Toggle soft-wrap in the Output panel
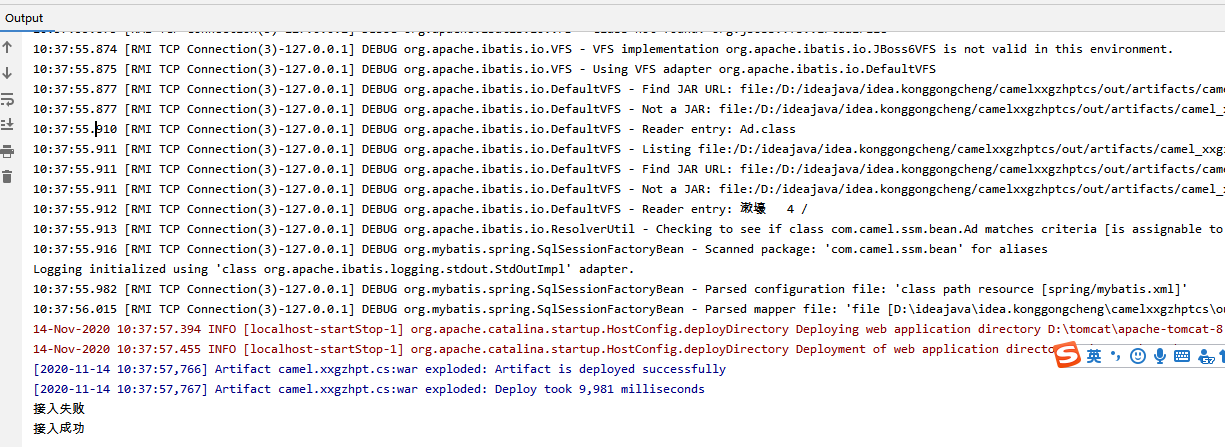The width and height of the screenshot is (1225, 447). pyautogui.click(x=7, y=99)
